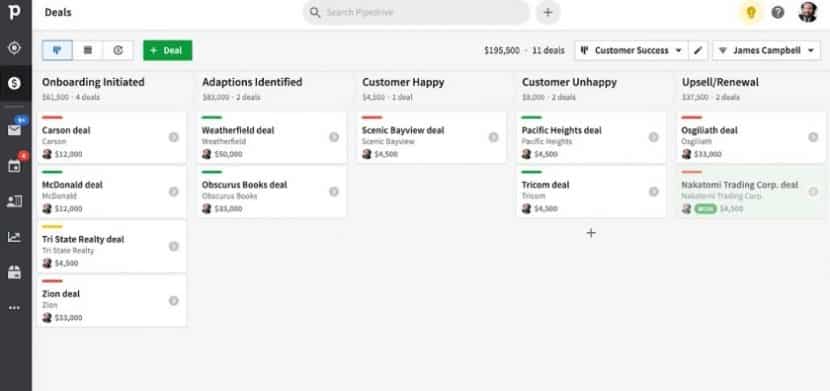Screen dimensions: 830x391
Task: Click the Upsell/Renewal stage header
Action: pos(720,82)
